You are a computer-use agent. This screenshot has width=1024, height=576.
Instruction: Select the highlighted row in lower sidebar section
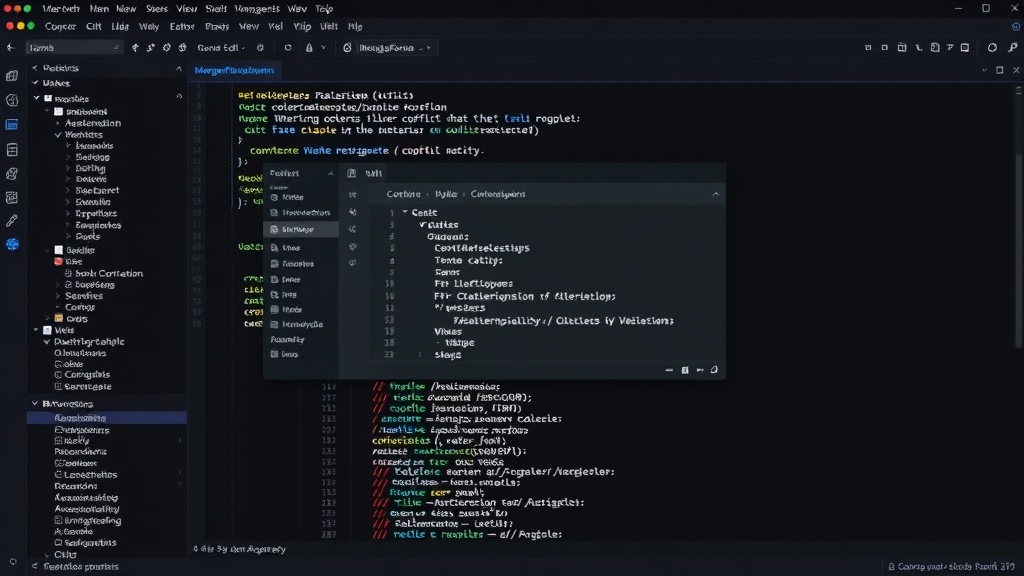[x=106, y=418]
